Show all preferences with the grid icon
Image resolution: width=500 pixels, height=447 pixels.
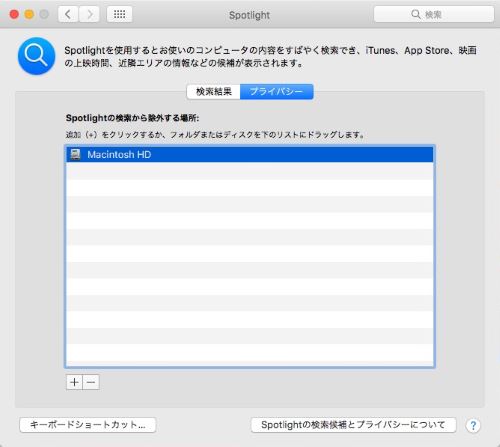pyautogui.click(x=119, y=14)
